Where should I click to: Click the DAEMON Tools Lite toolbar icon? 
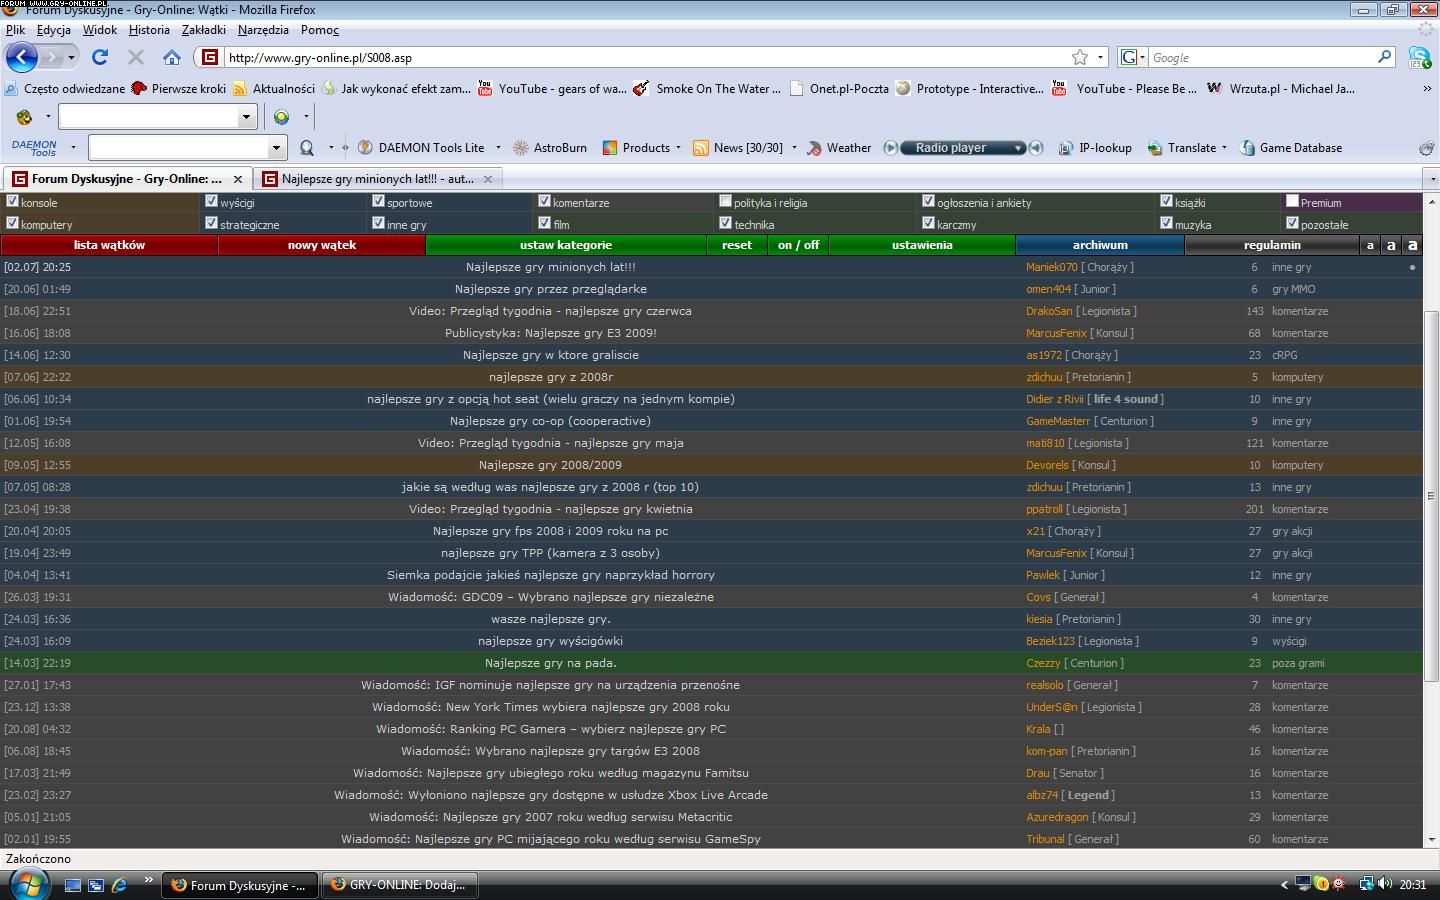coord(365,148)
